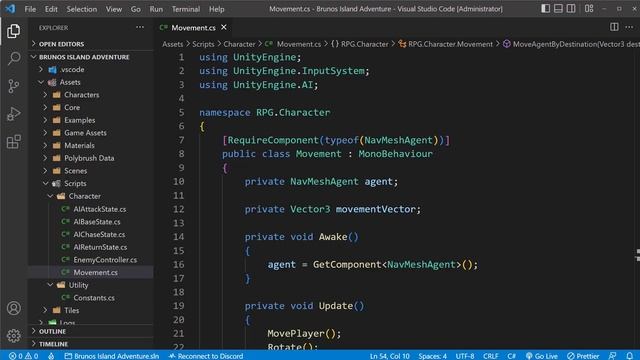Expand the Examples folder
Viewport: 640px width, 360px height.
point(91,120)
